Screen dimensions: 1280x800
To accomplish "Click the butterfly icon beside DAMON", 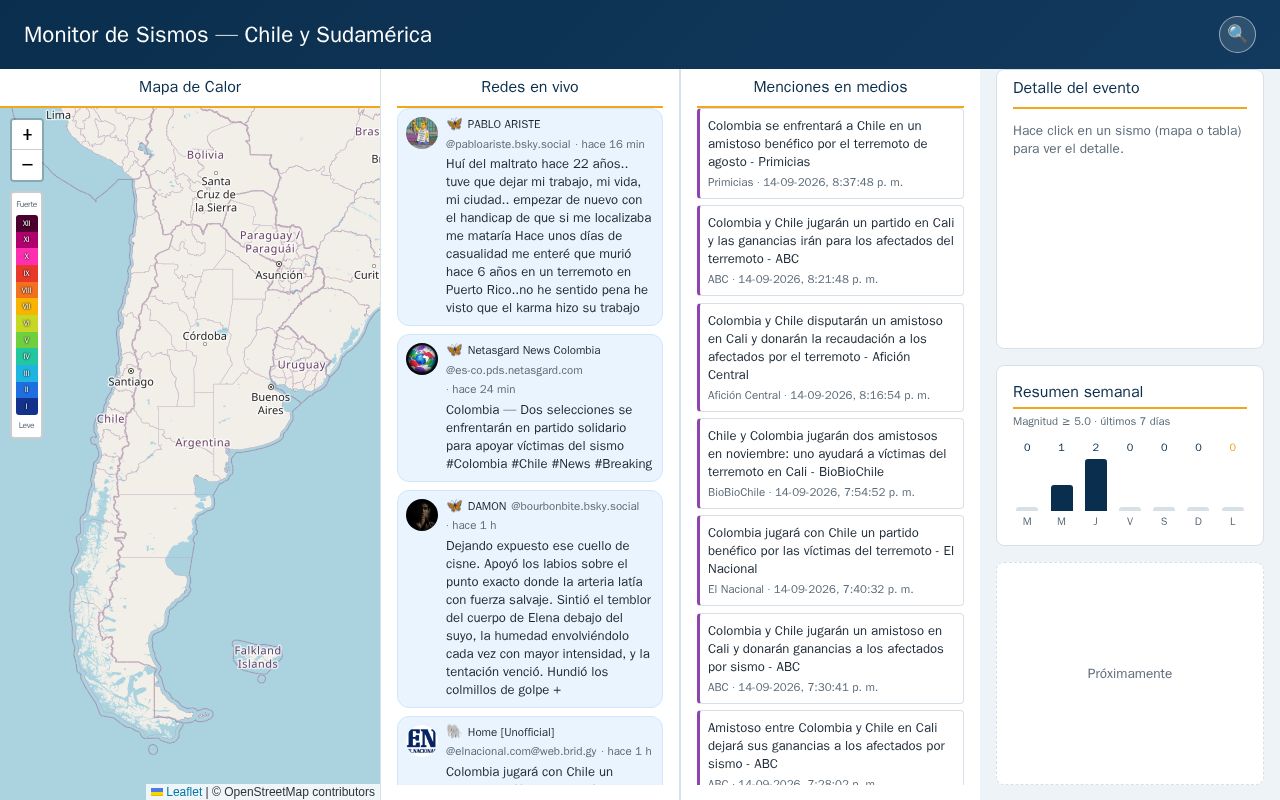I will pos(454,506).
